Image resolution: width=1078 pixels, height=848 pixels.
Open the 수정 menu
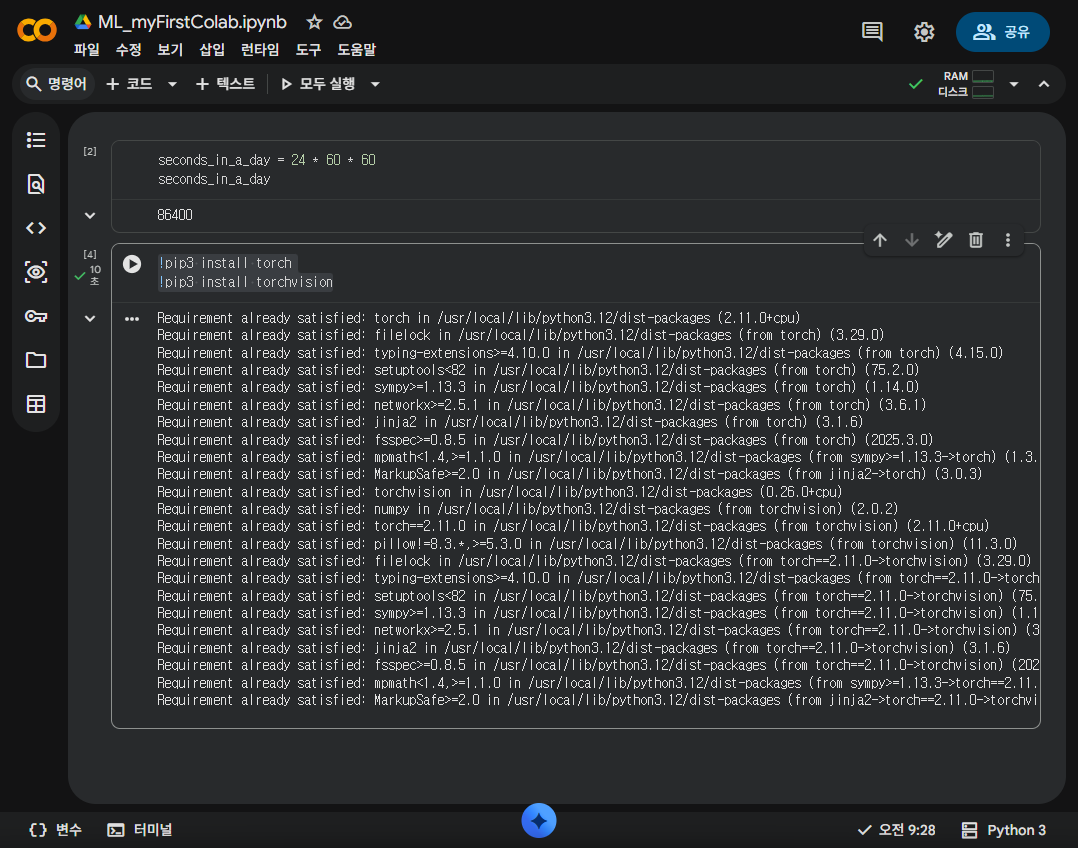(x=129, y=50)
